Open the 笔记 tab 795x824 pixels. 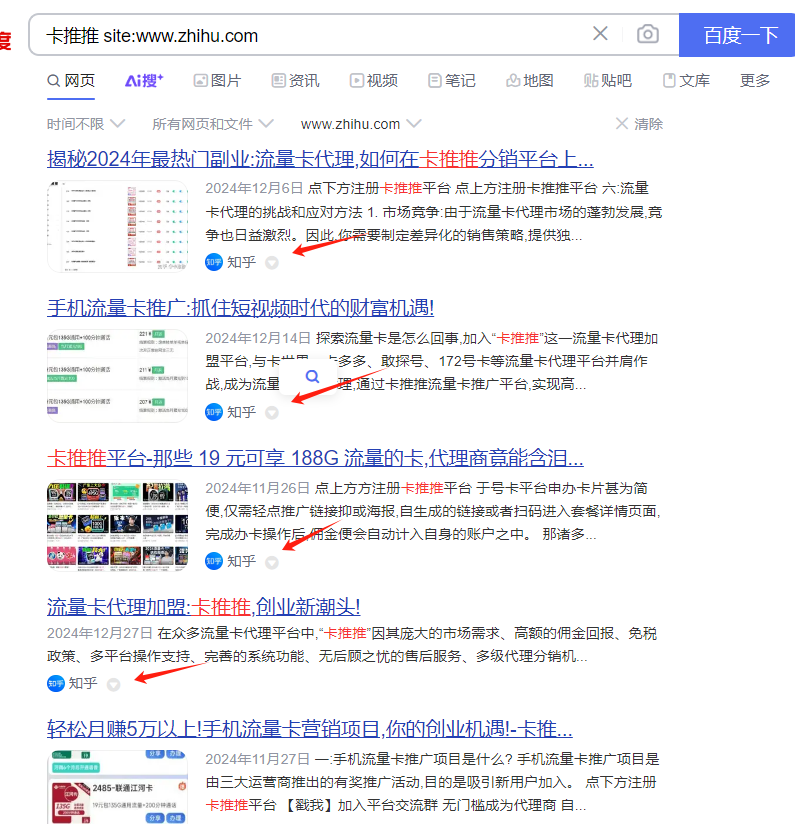[x=452, y=80]
